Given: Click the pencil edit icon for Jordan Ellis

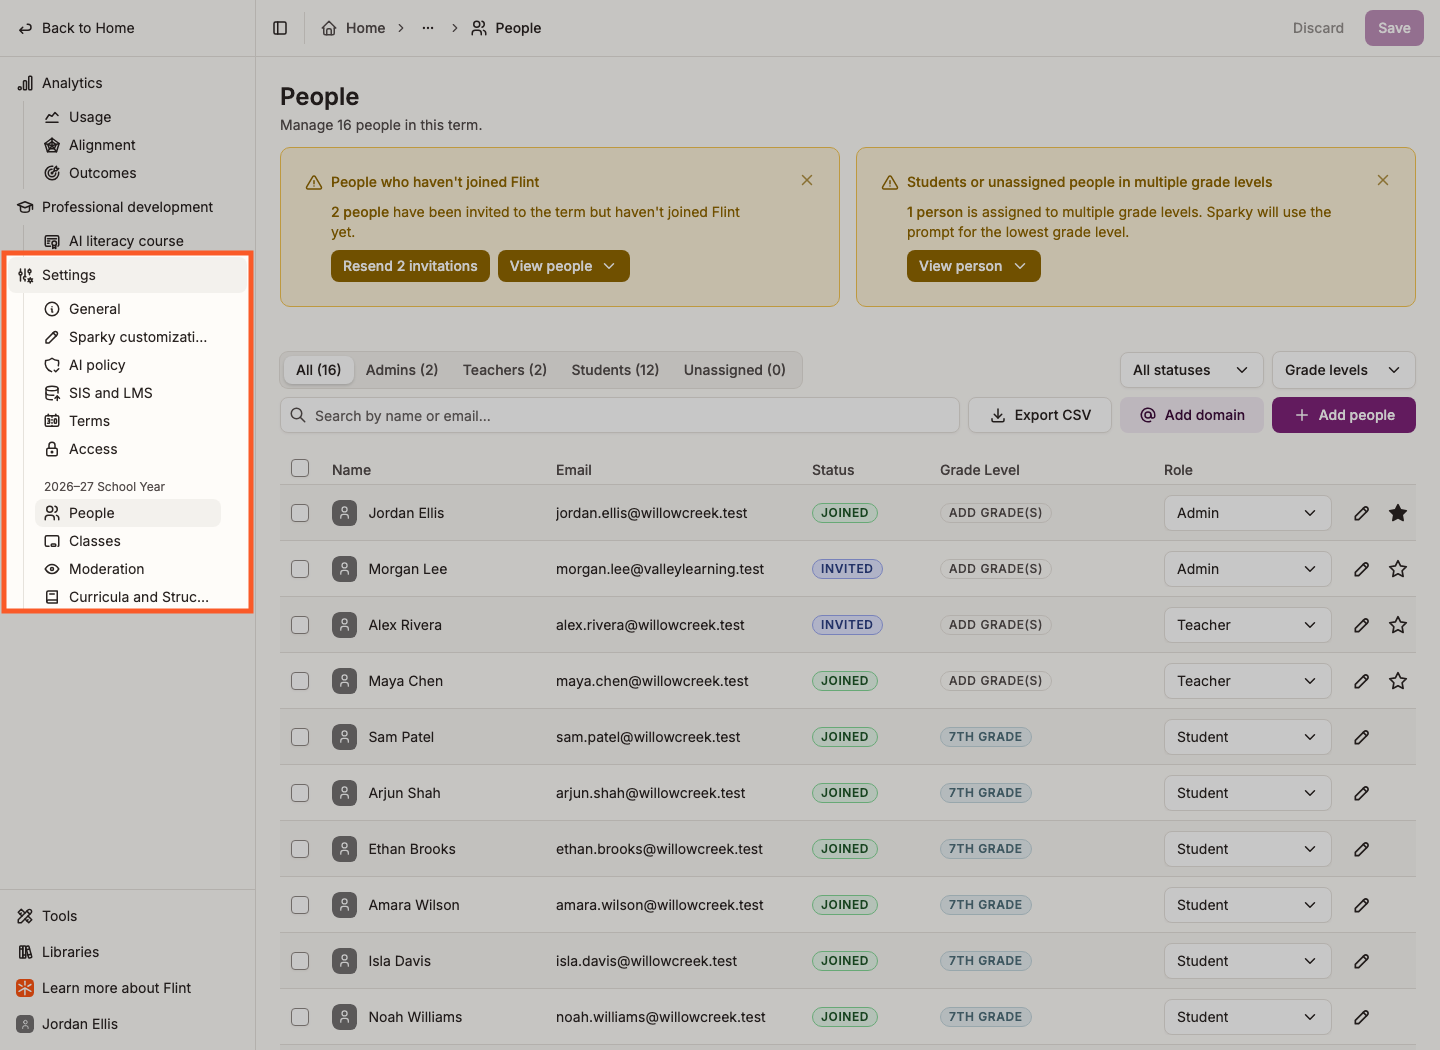Looking at the screenshot, I should 1361,513.
